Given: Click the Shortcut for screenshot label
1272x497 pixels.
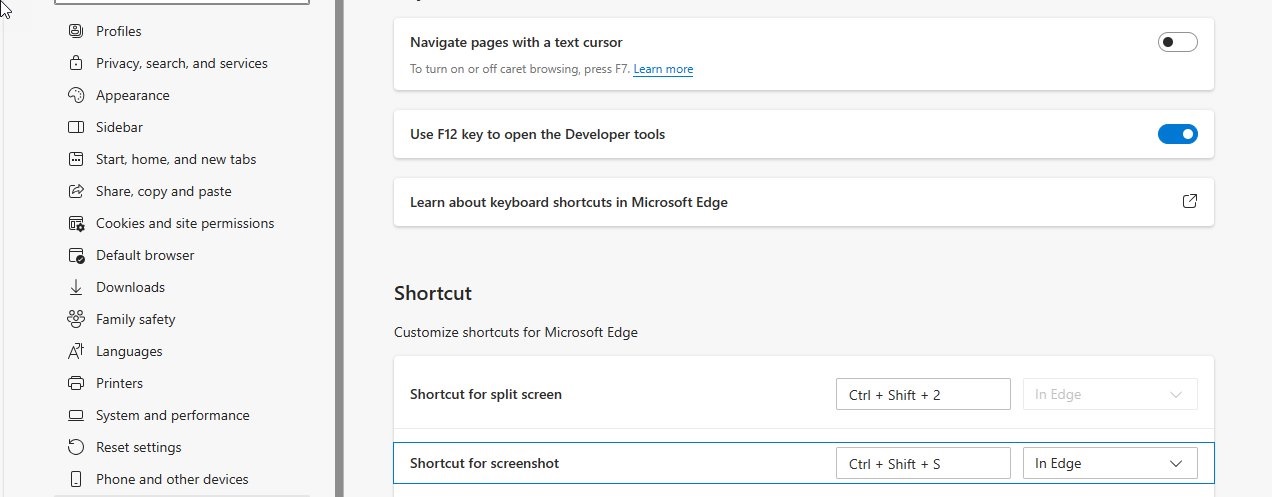Looking at the screenshot, I should [x=485, y=463].
